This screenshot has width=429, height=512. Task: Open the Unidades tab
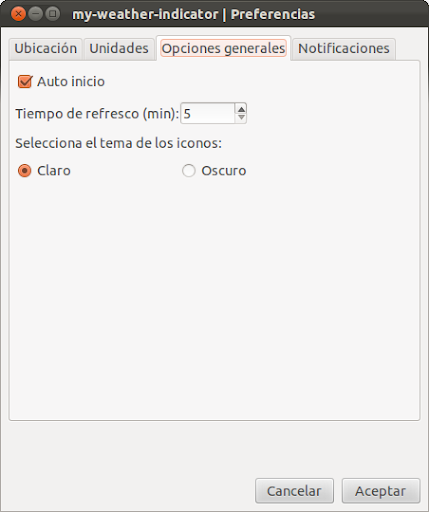point(119,49)
